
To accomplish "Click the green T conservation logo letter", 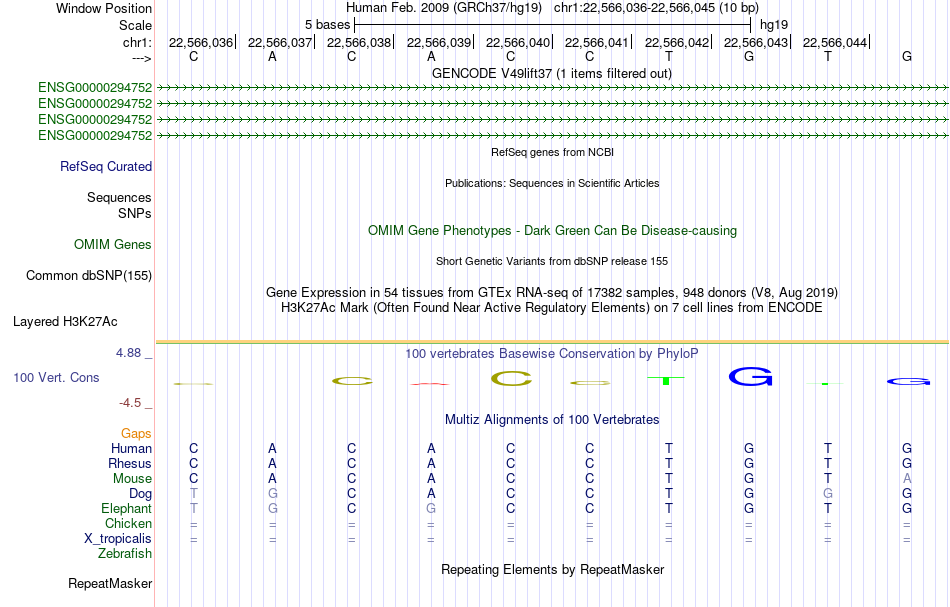I will click(666, 380).
